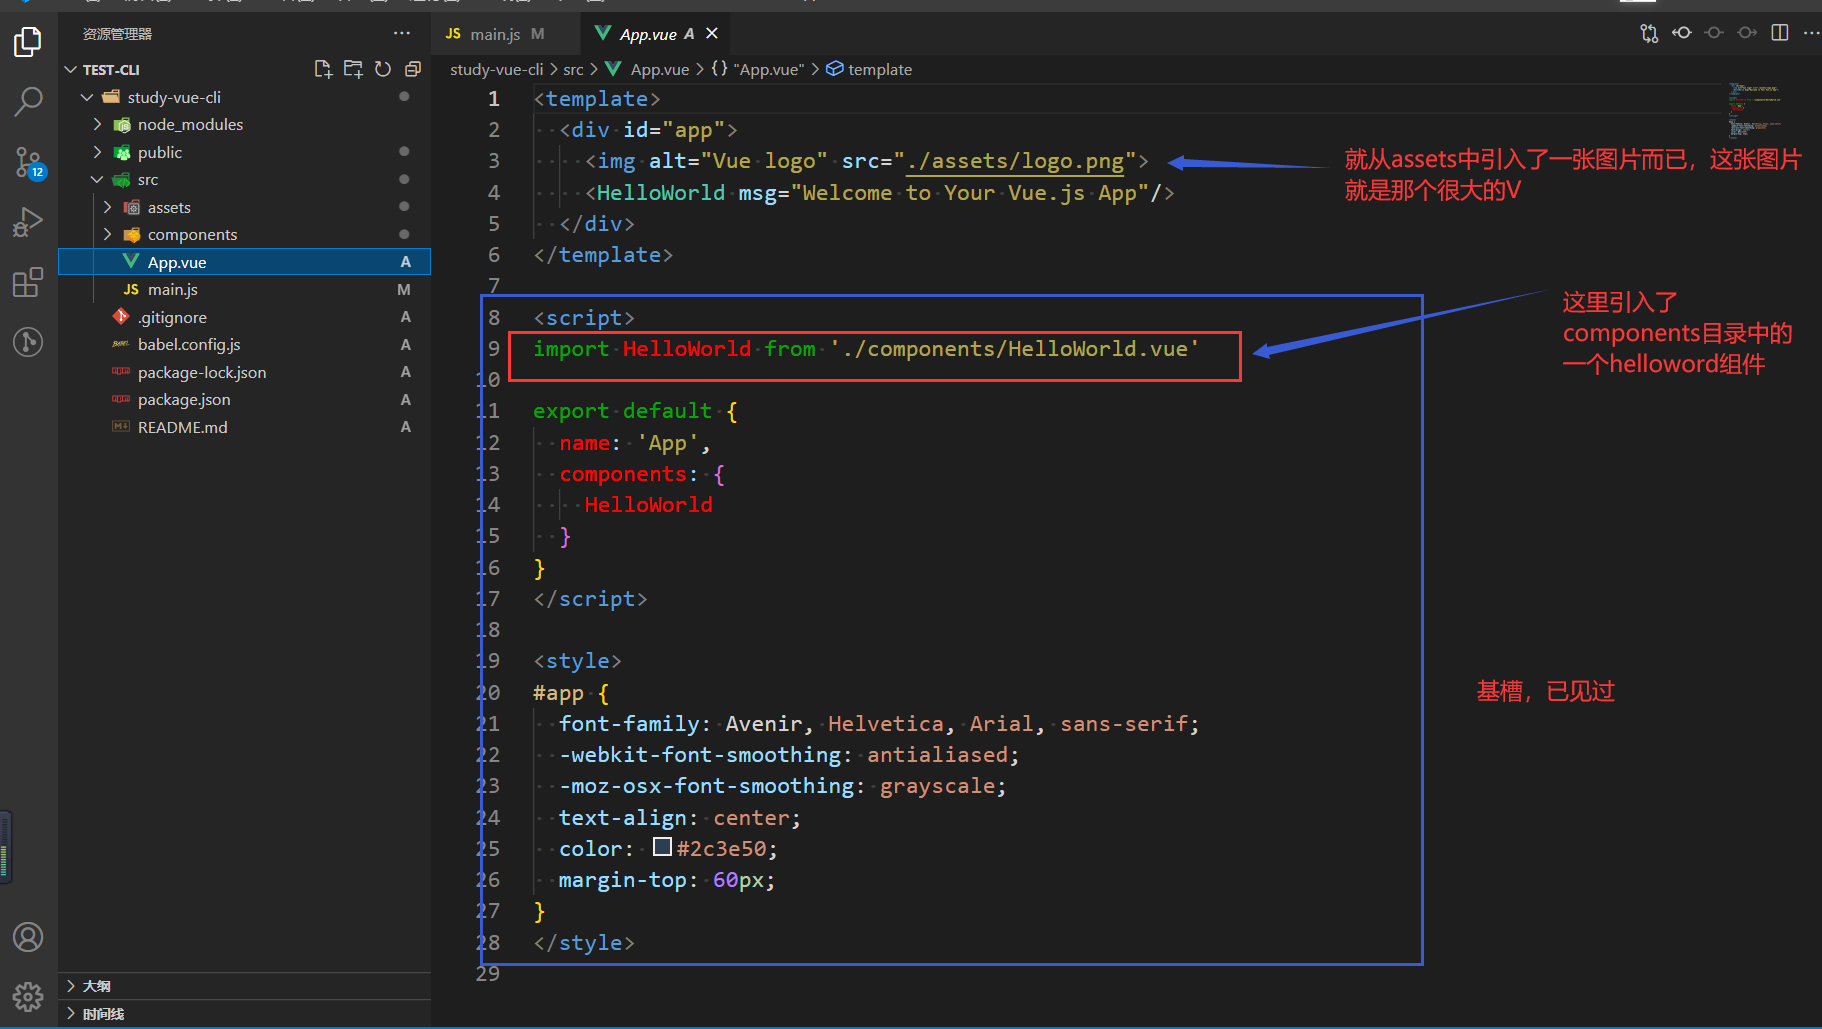
Task: Open the Explorer view in activity bar
Action: click(x=28, y=42)
